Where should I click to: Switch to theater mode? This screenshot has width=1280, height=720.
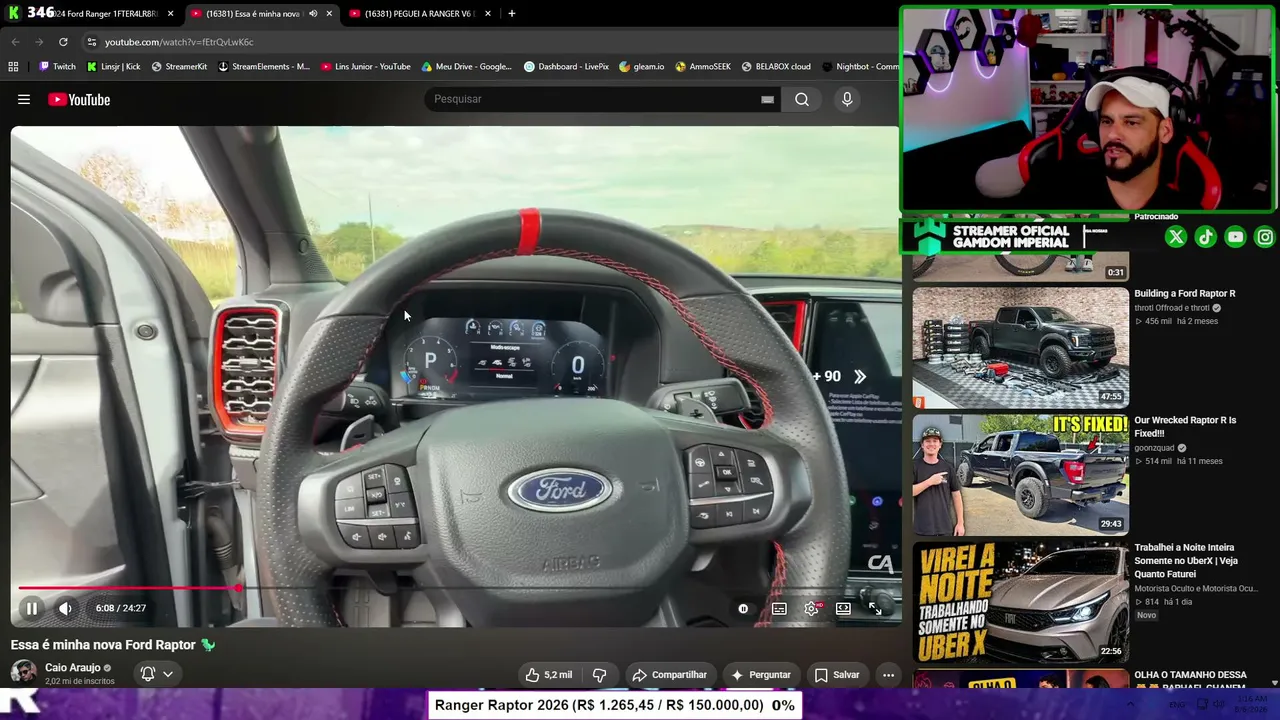(843, 608)
